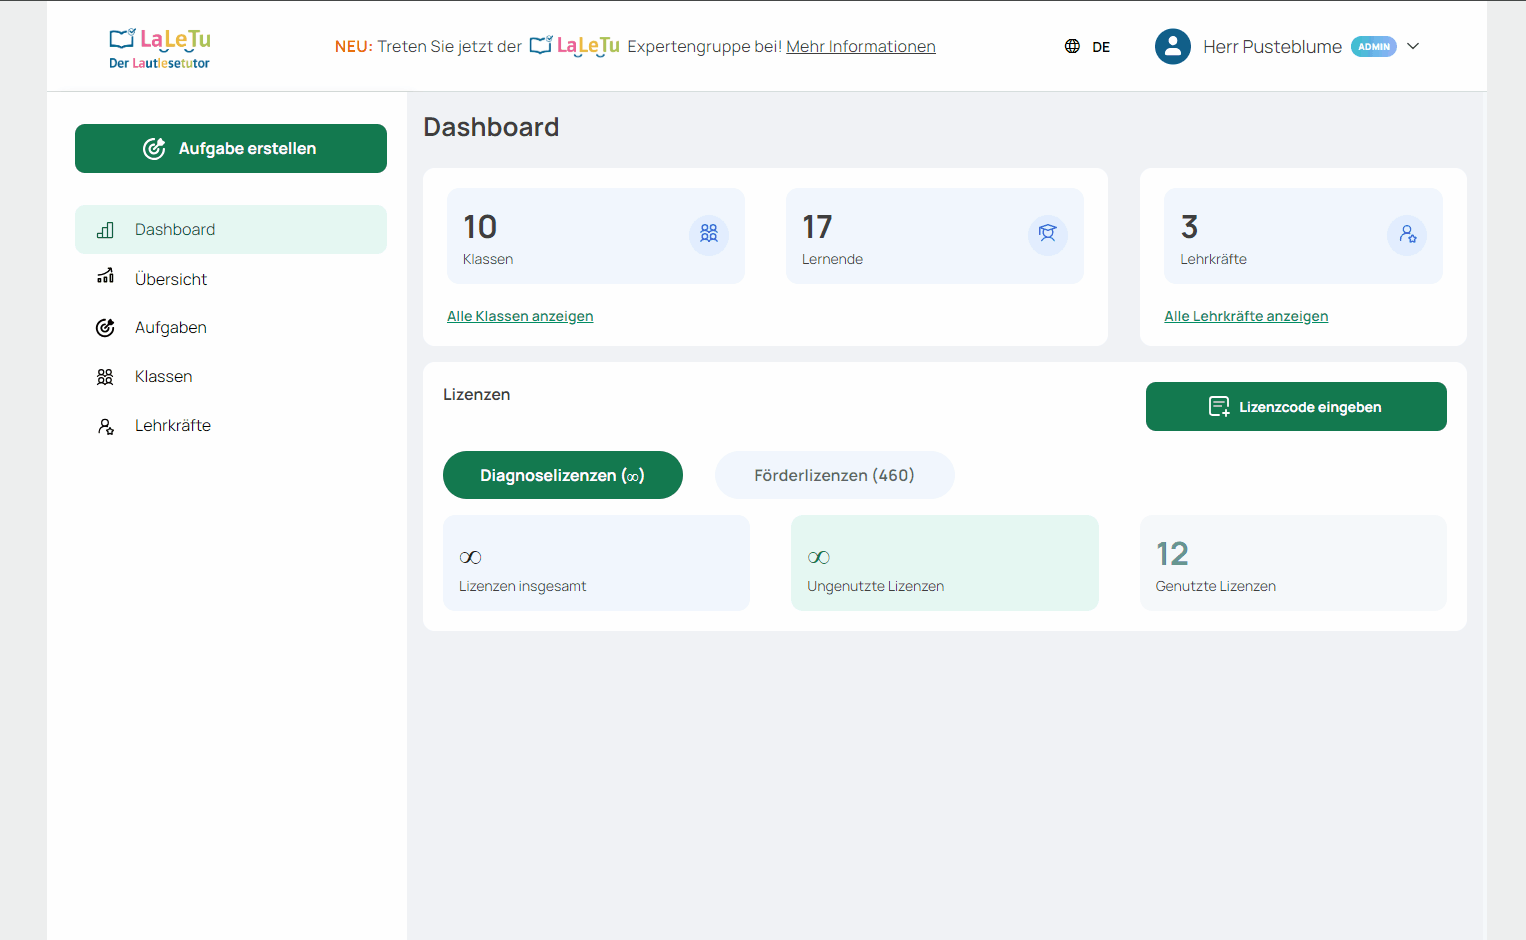Click the Genutzte Lizenzen label
Screen dimensions: 1526x940
[x=1216, y=586]
